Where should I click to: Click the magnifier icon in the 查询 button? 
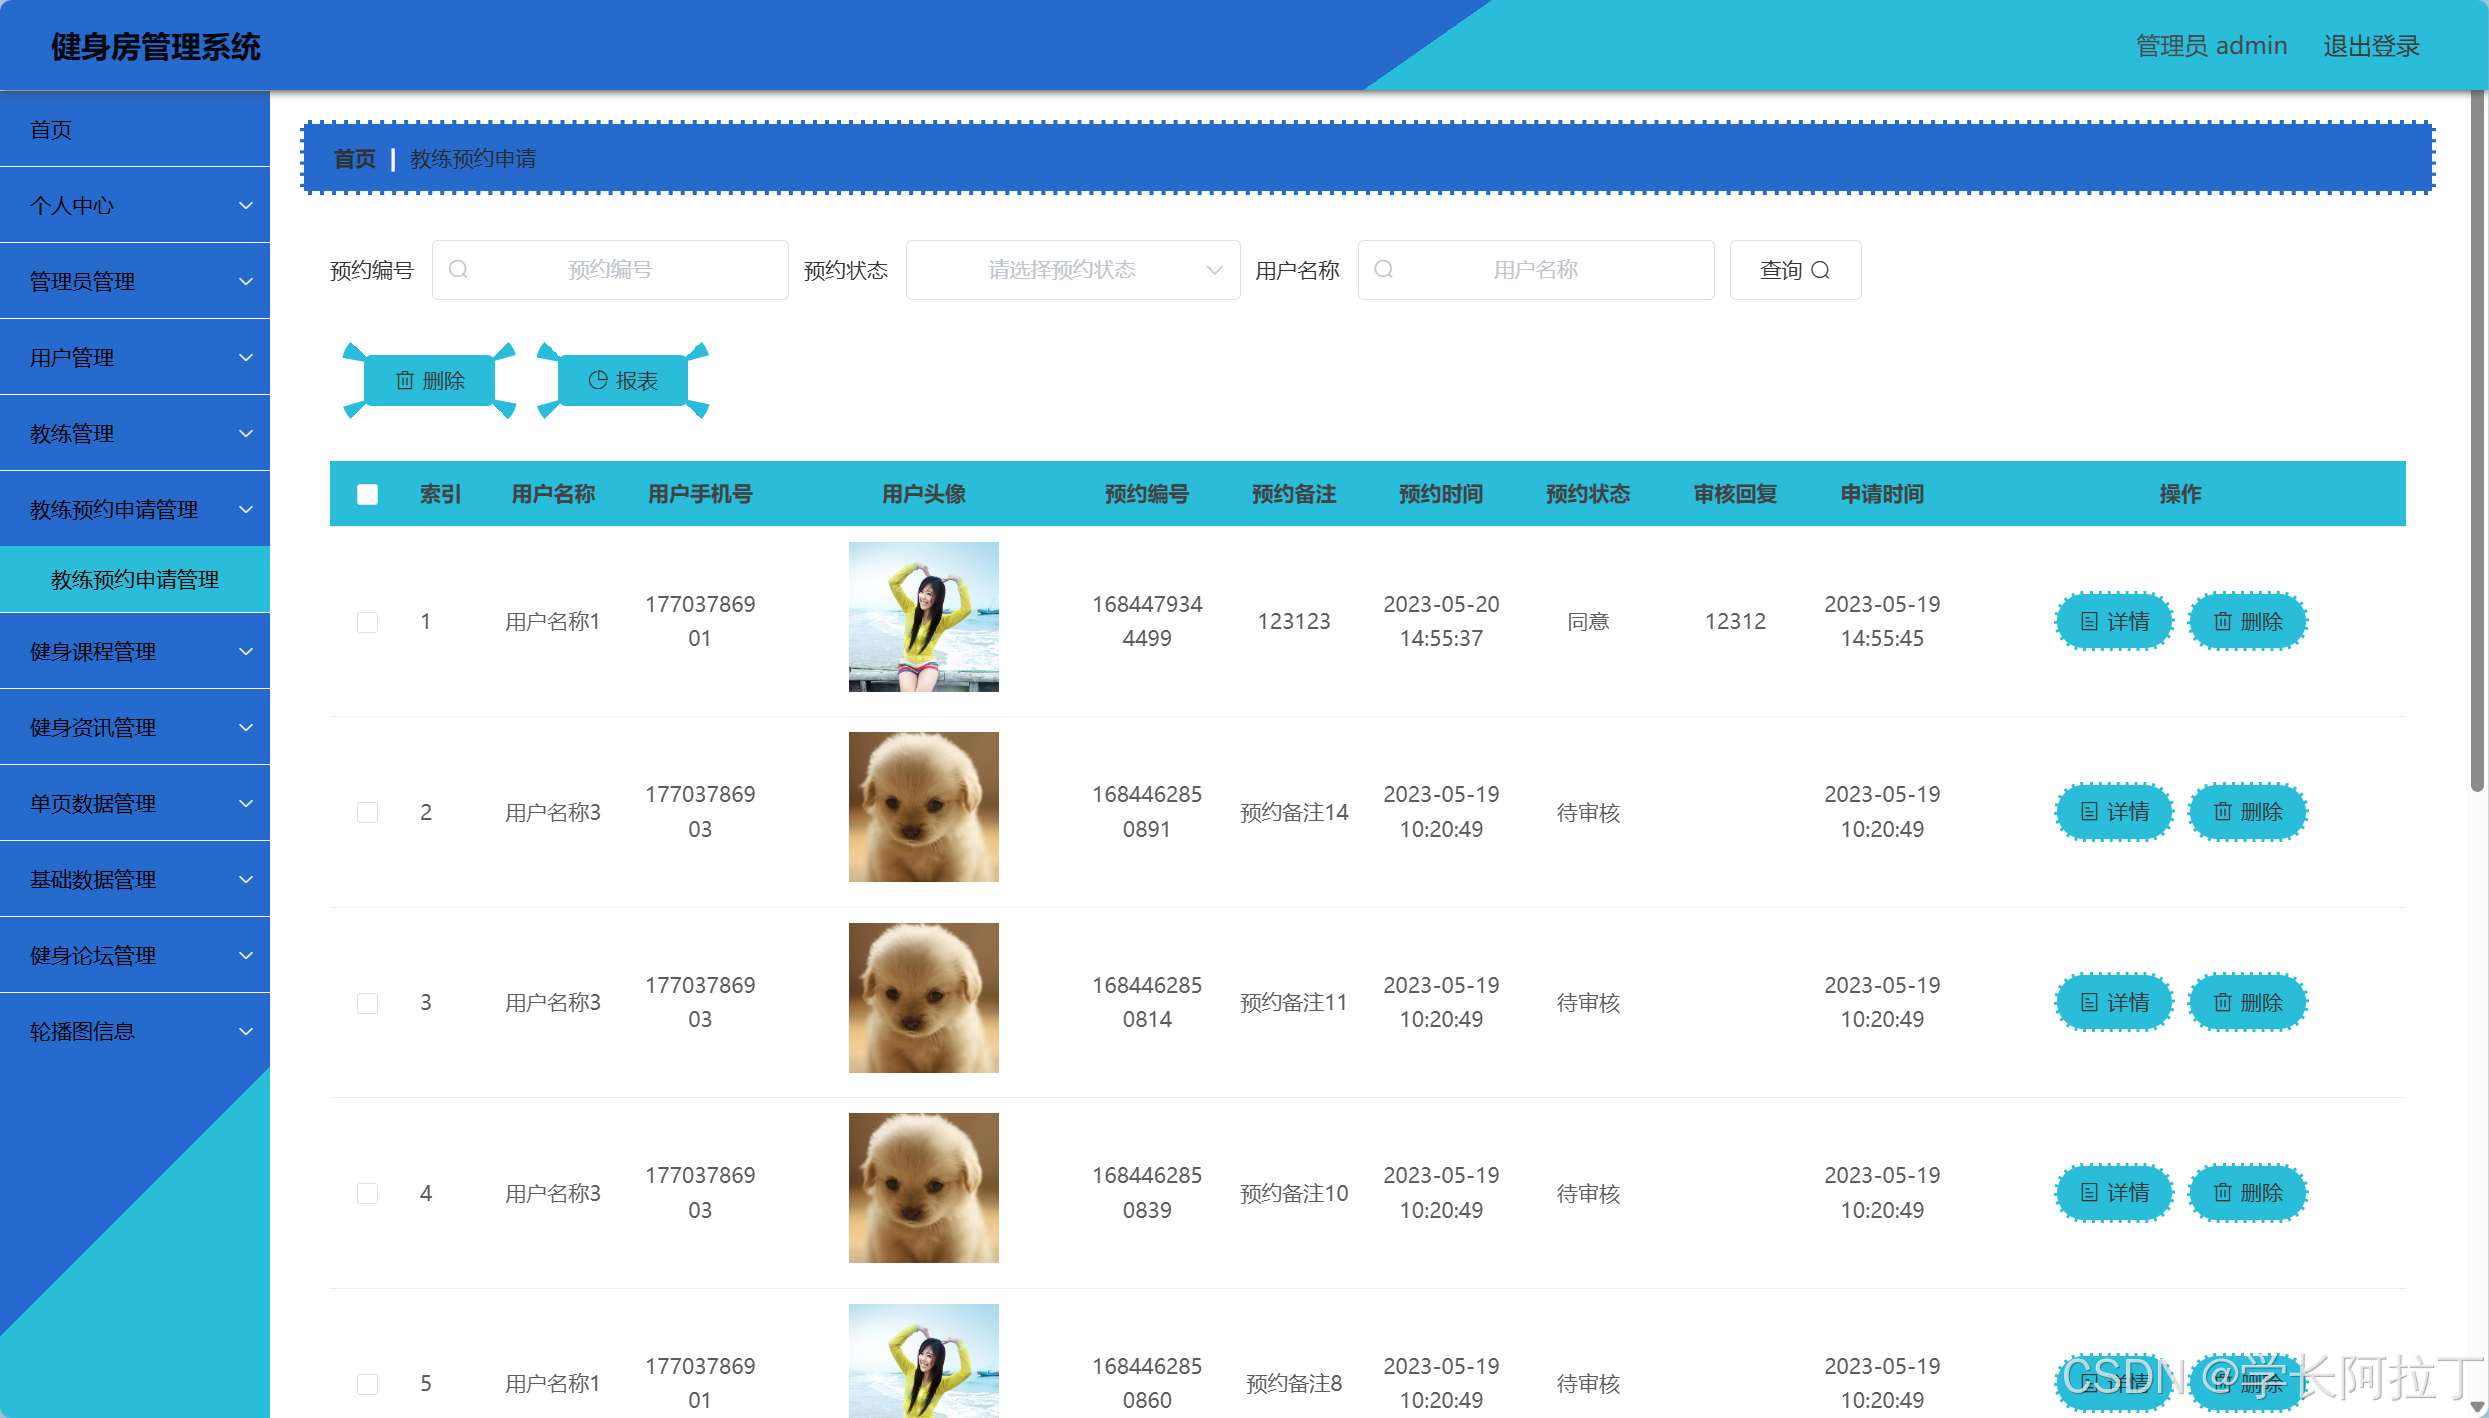tap(1822, 269)
